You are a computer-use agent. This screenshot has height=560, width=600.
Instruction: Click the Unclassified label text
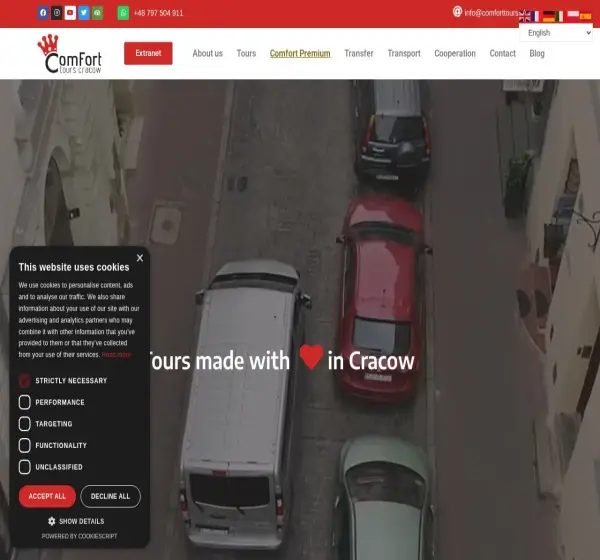(x=59, y=467)
